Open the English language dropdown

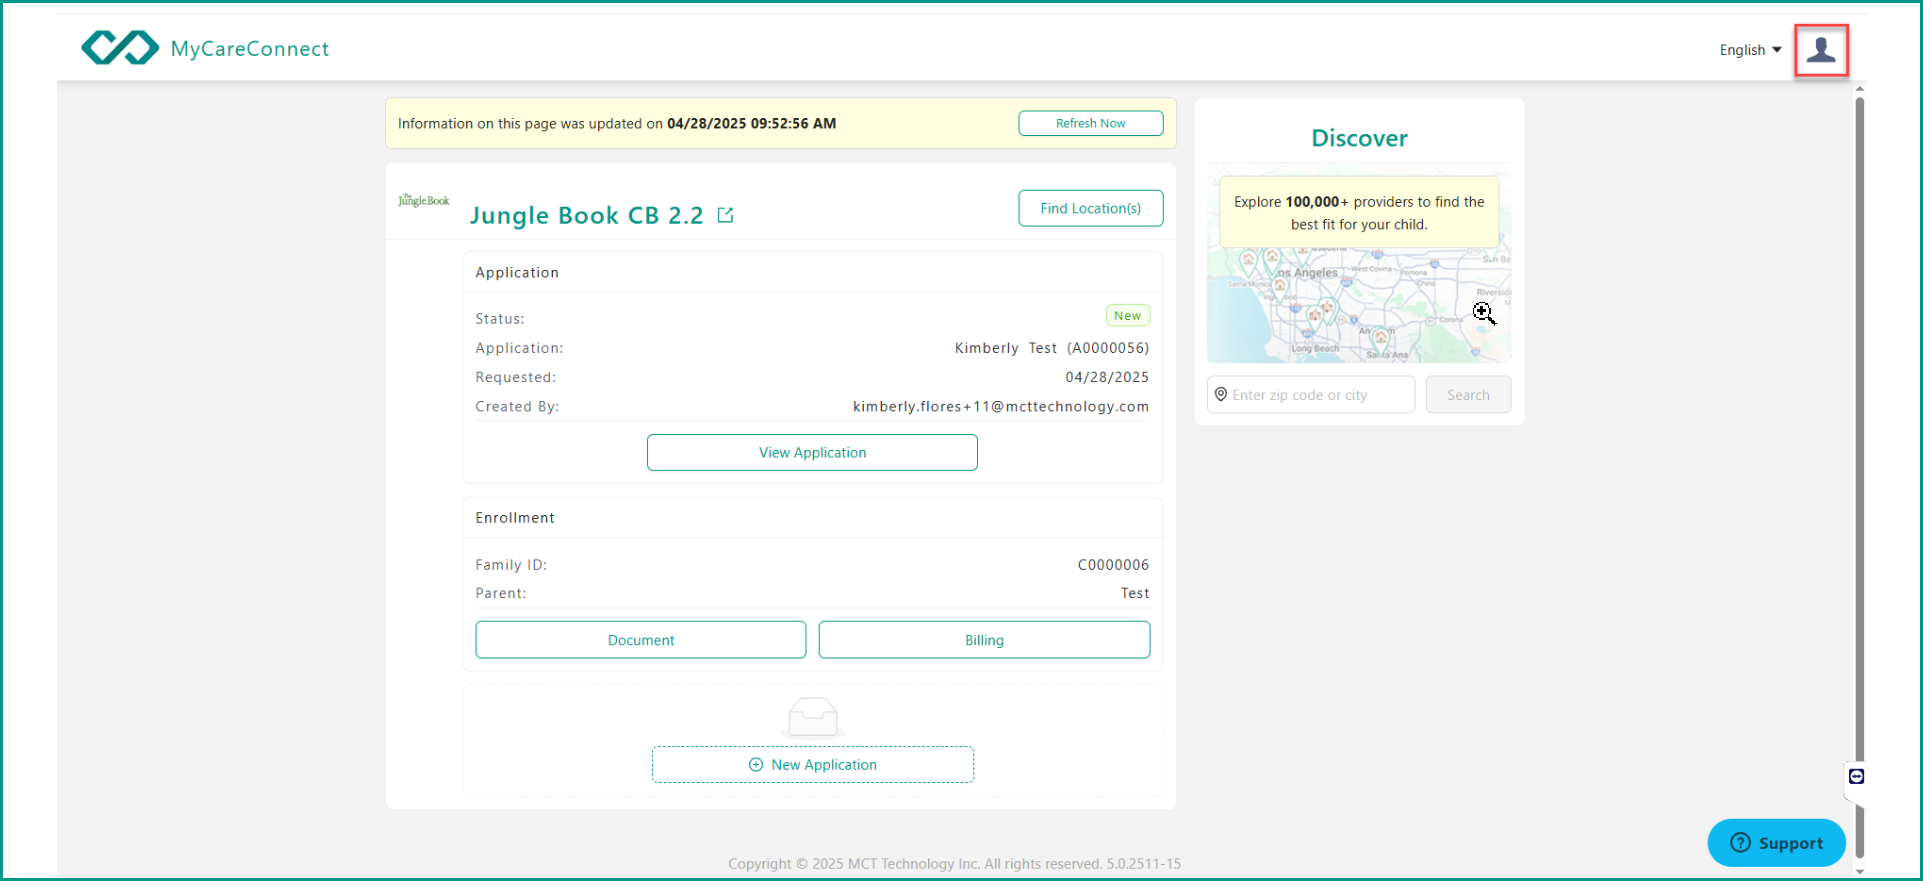pos(1750,50)
